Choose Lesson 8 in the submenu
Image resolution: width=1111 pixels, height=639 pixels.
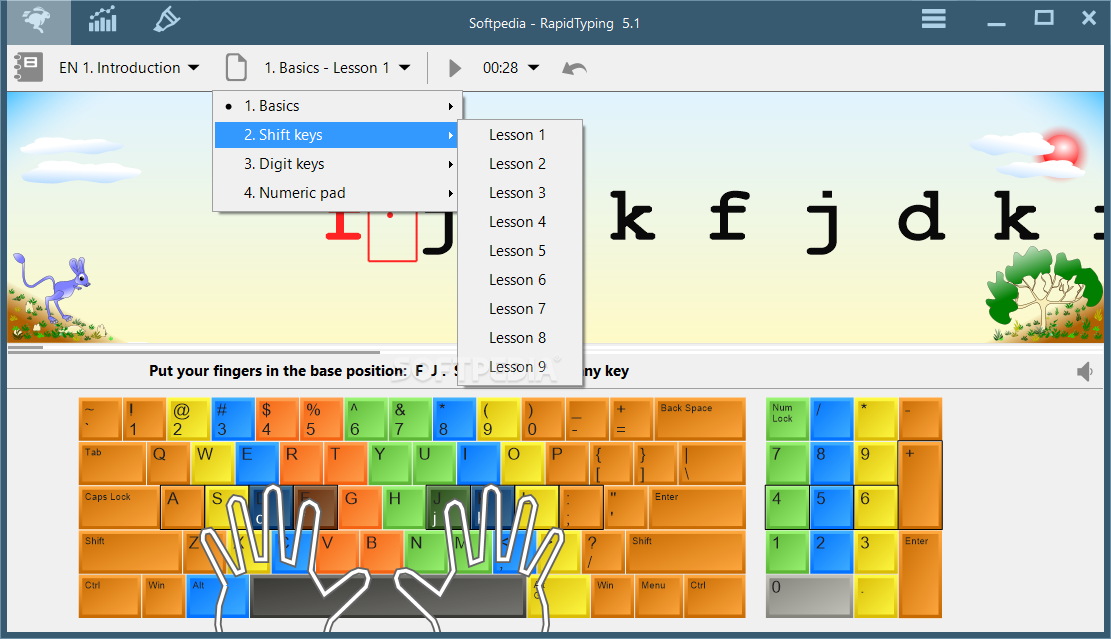click(519, 338)
